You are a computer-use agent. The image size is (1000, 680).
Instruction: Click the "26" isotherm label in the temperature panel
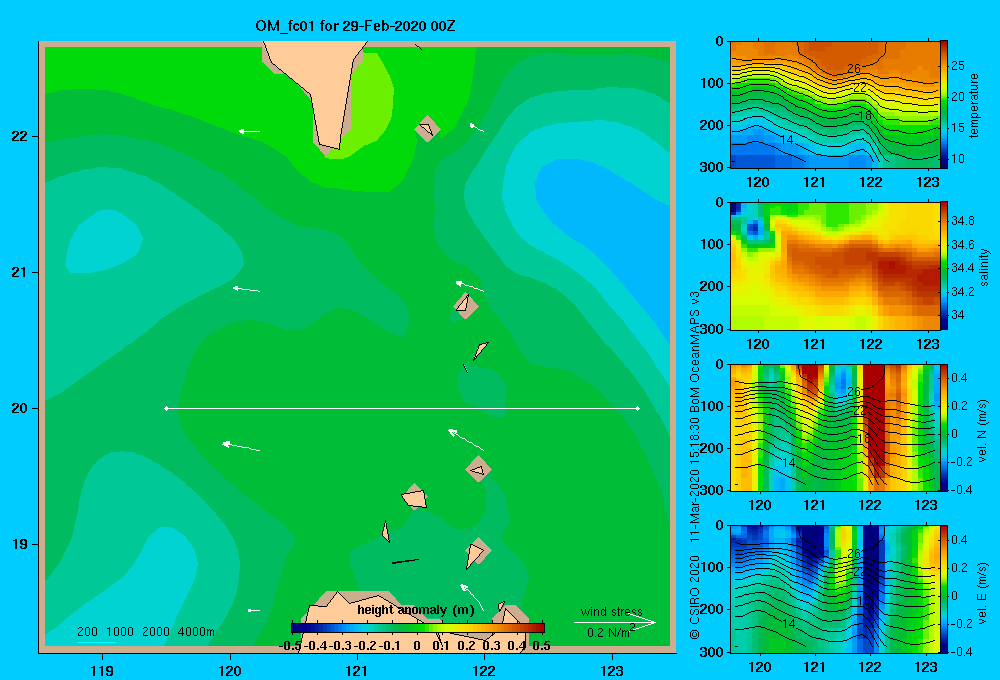pyautogui.click(x=854, y=68)
